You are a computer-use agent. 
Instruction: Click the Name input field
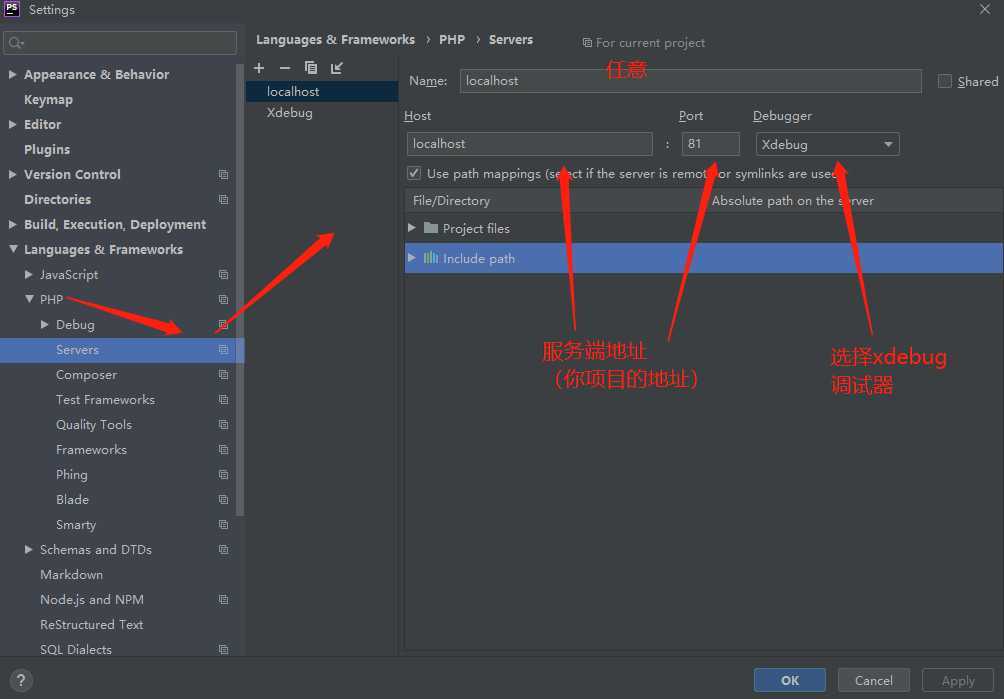click(690, 81)
